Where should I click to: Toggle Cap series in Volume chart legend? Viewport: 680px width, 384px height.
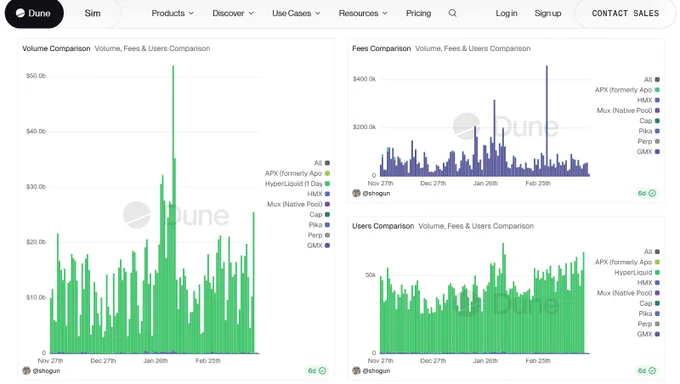(320, 215)
